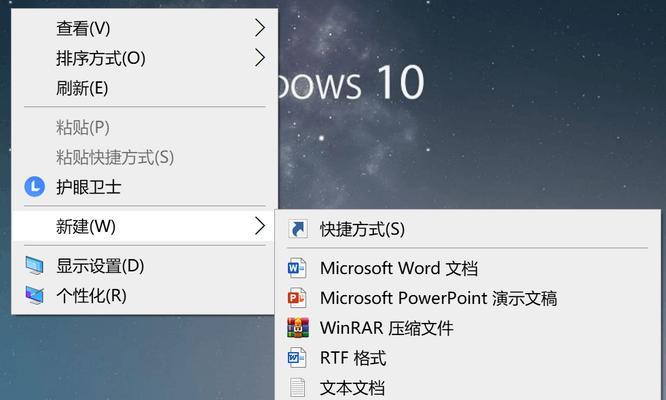Screen dimensions: 666x400
Task: Create a new 快捷方式(S) shortcut
Action: pyautogui.click(x=468, y=229)
